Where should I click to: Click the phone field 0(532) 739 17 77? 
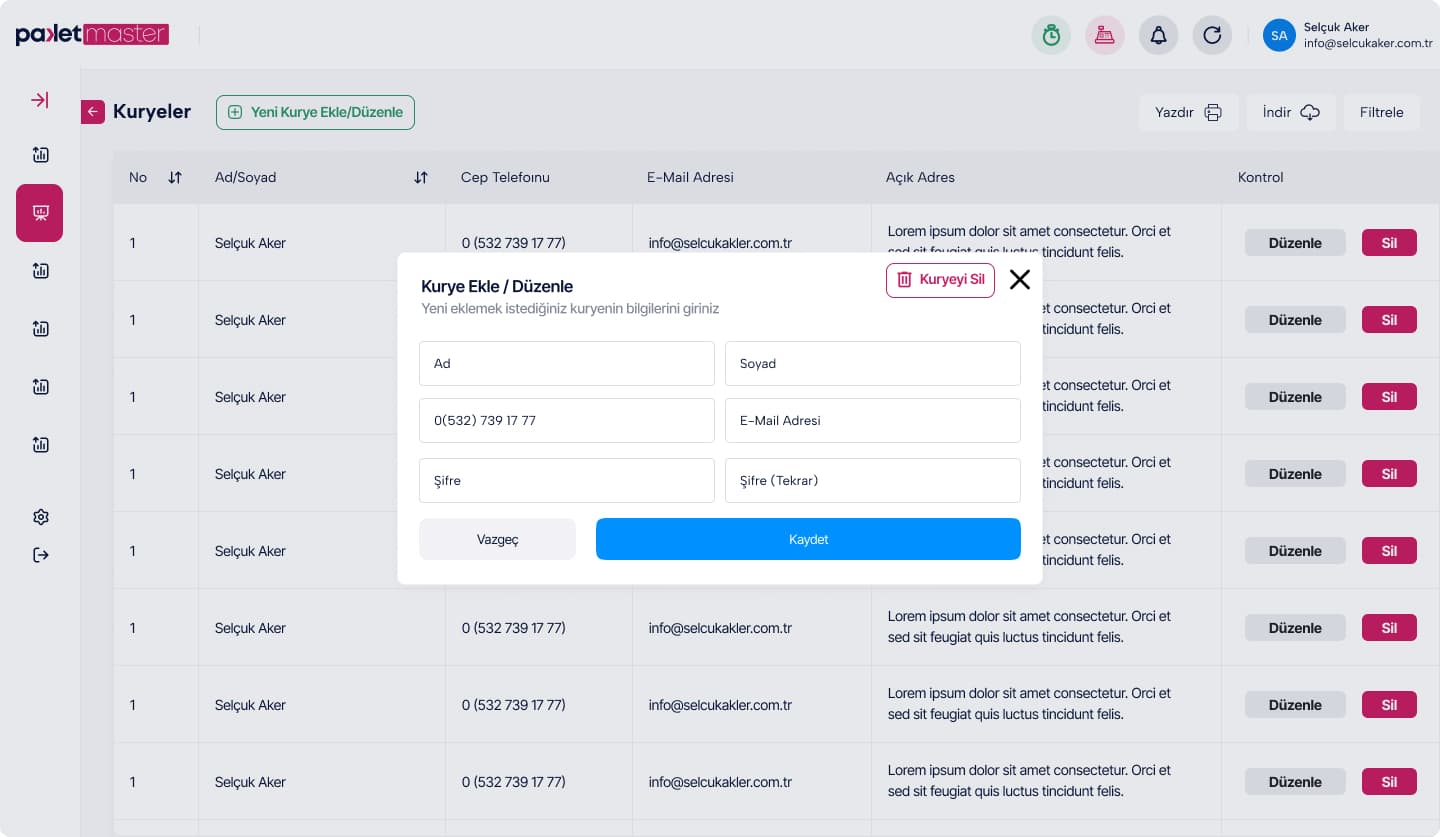567,420
